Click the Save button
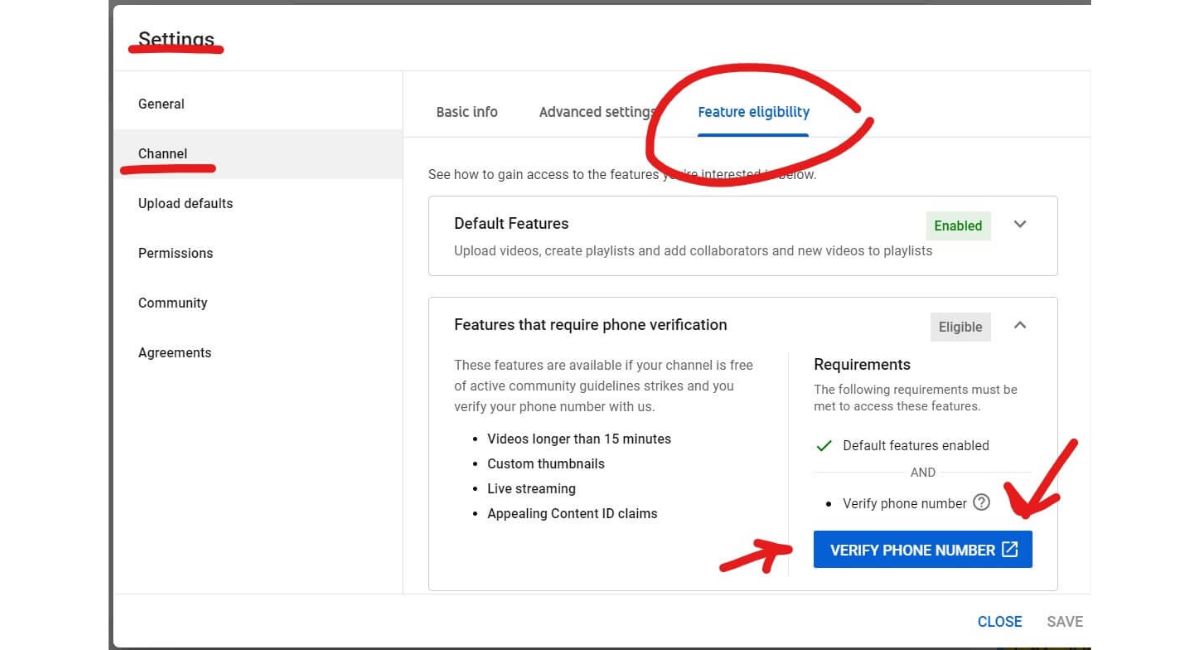Screen dimensions: 1200x650 point(1065,622)
